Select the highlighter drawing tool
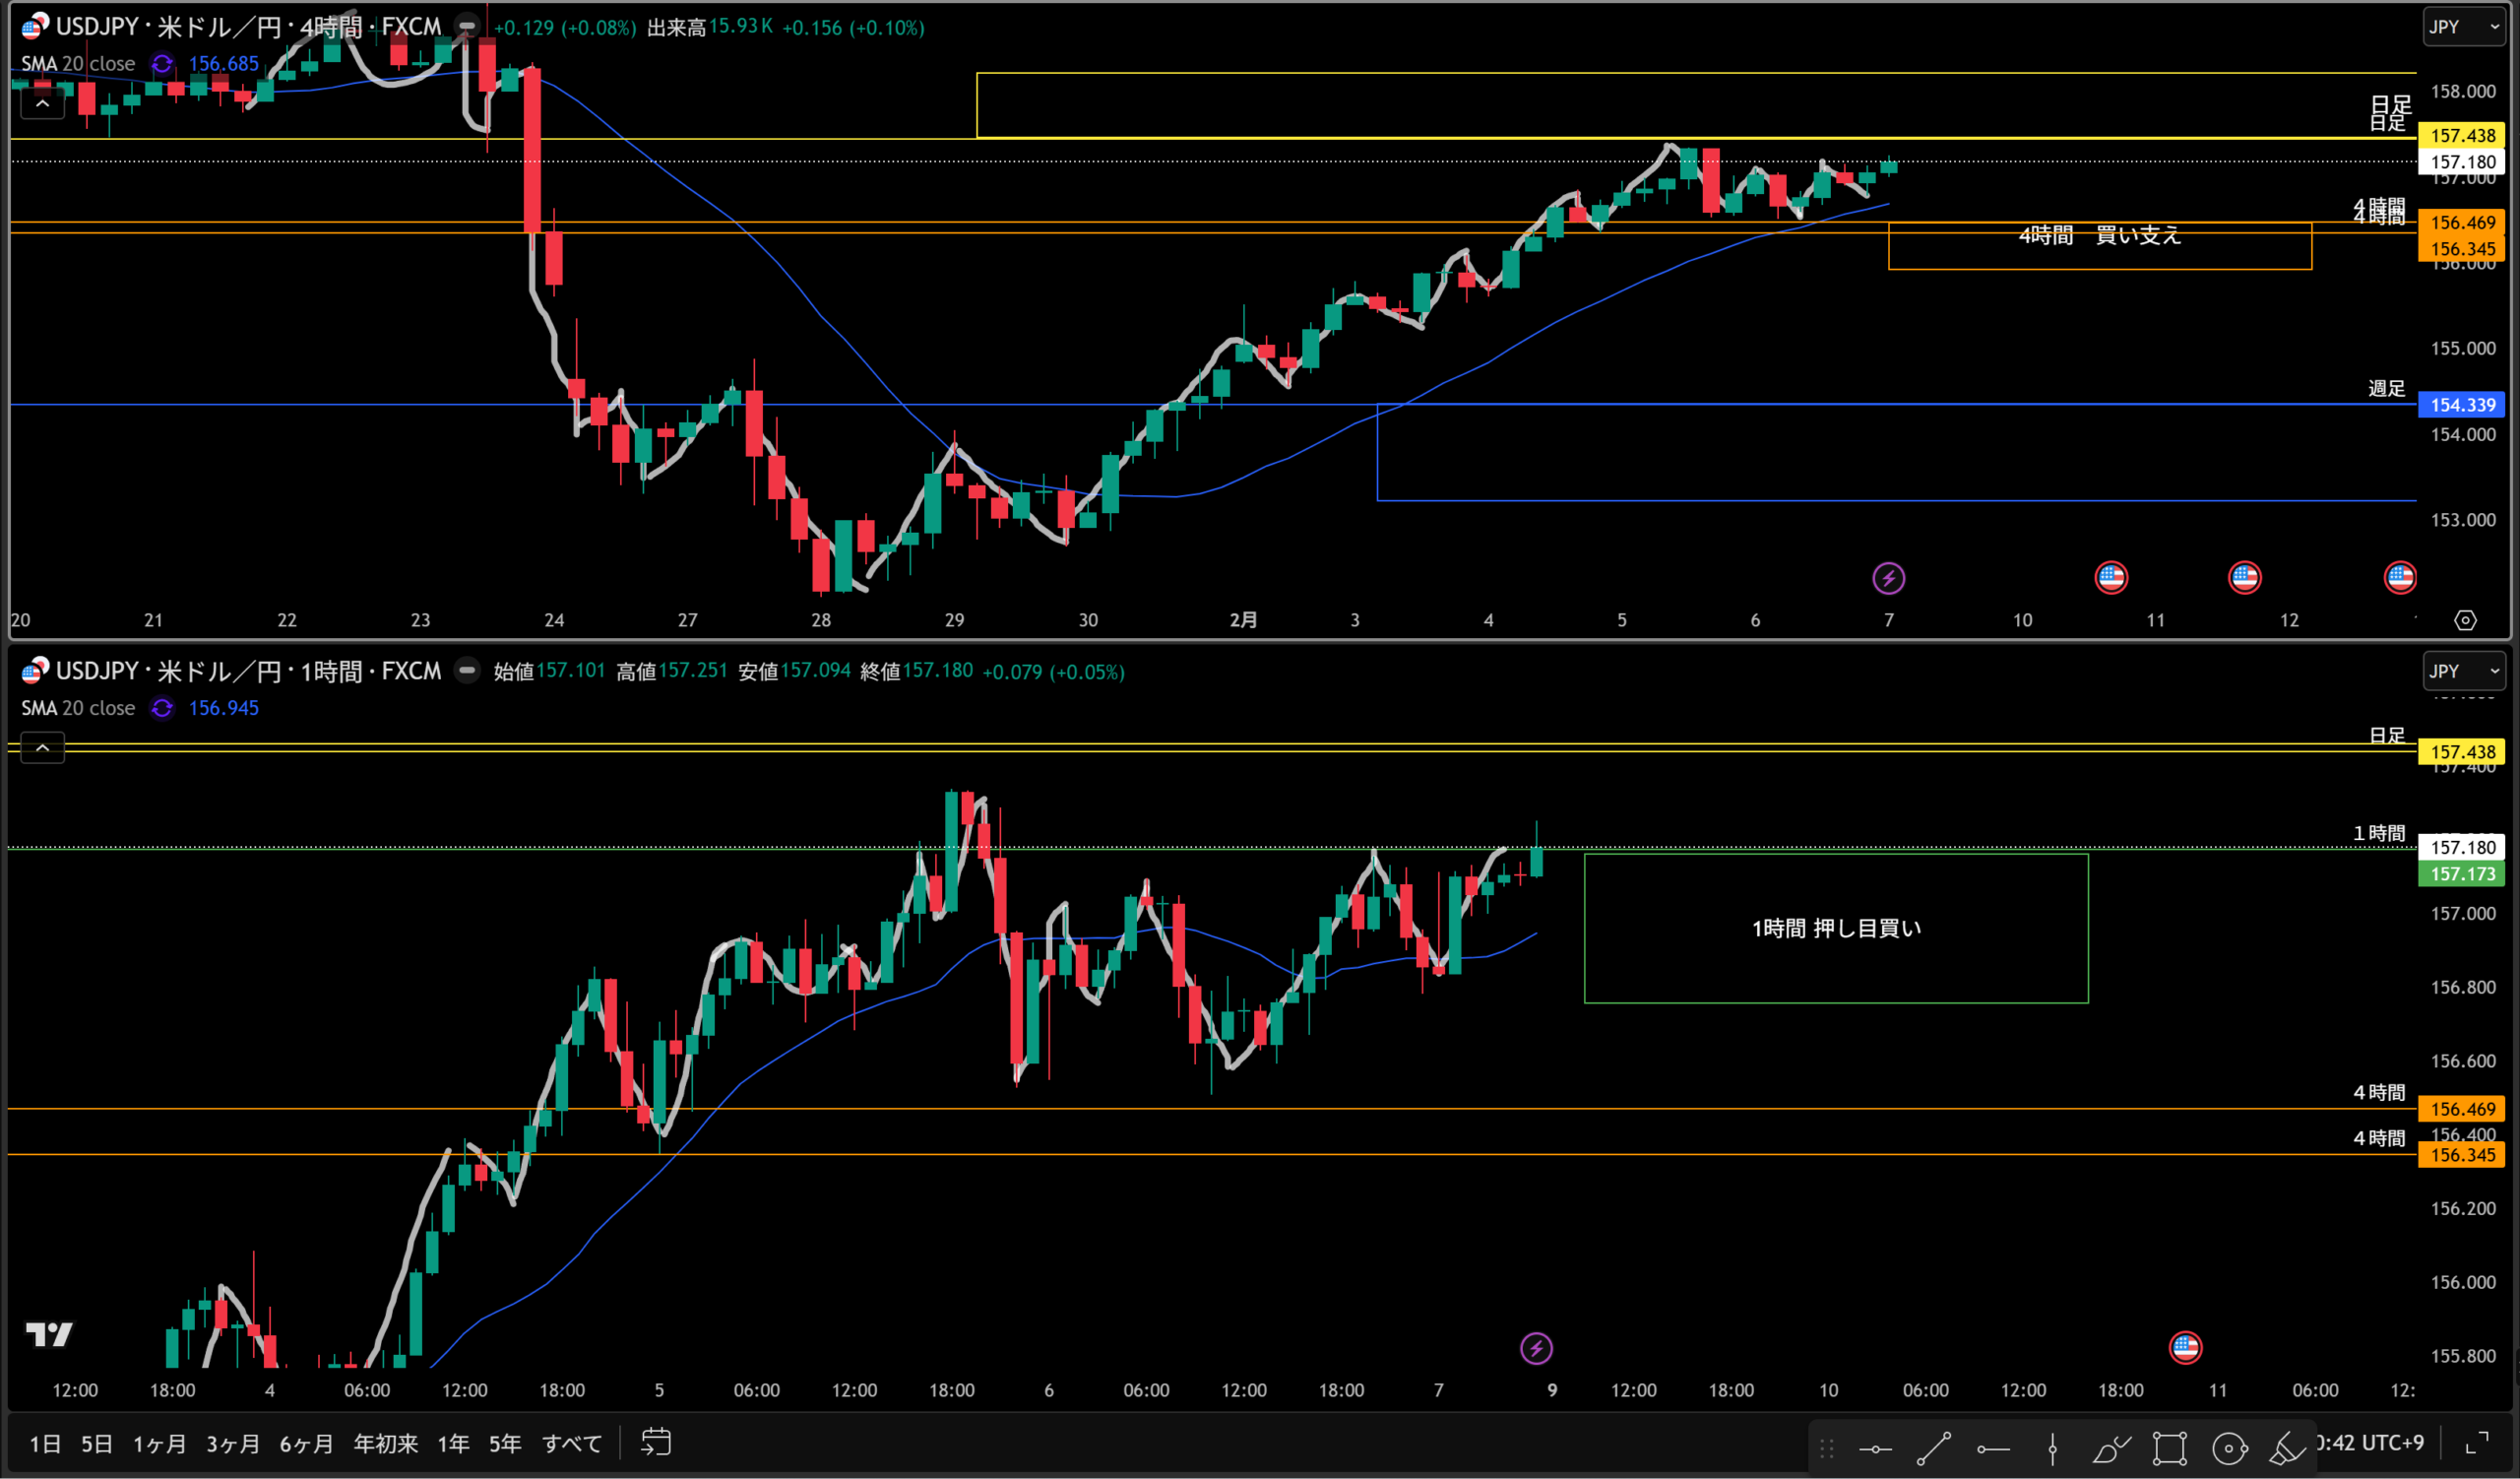 [2287, 1448]
